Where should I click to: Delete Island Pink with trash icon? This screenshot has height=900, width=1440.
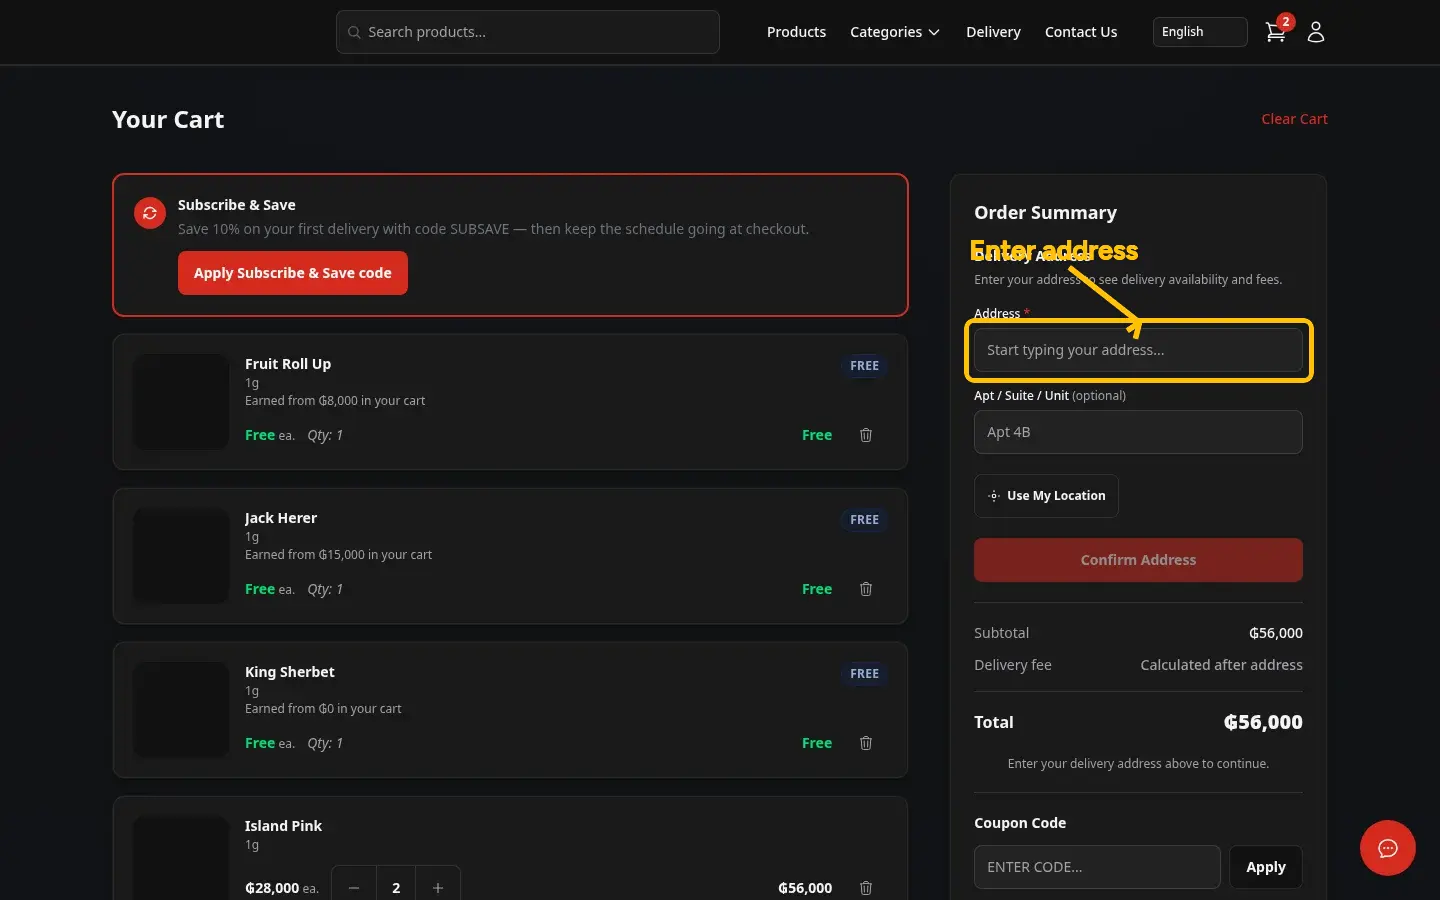[x=866, y=888]
